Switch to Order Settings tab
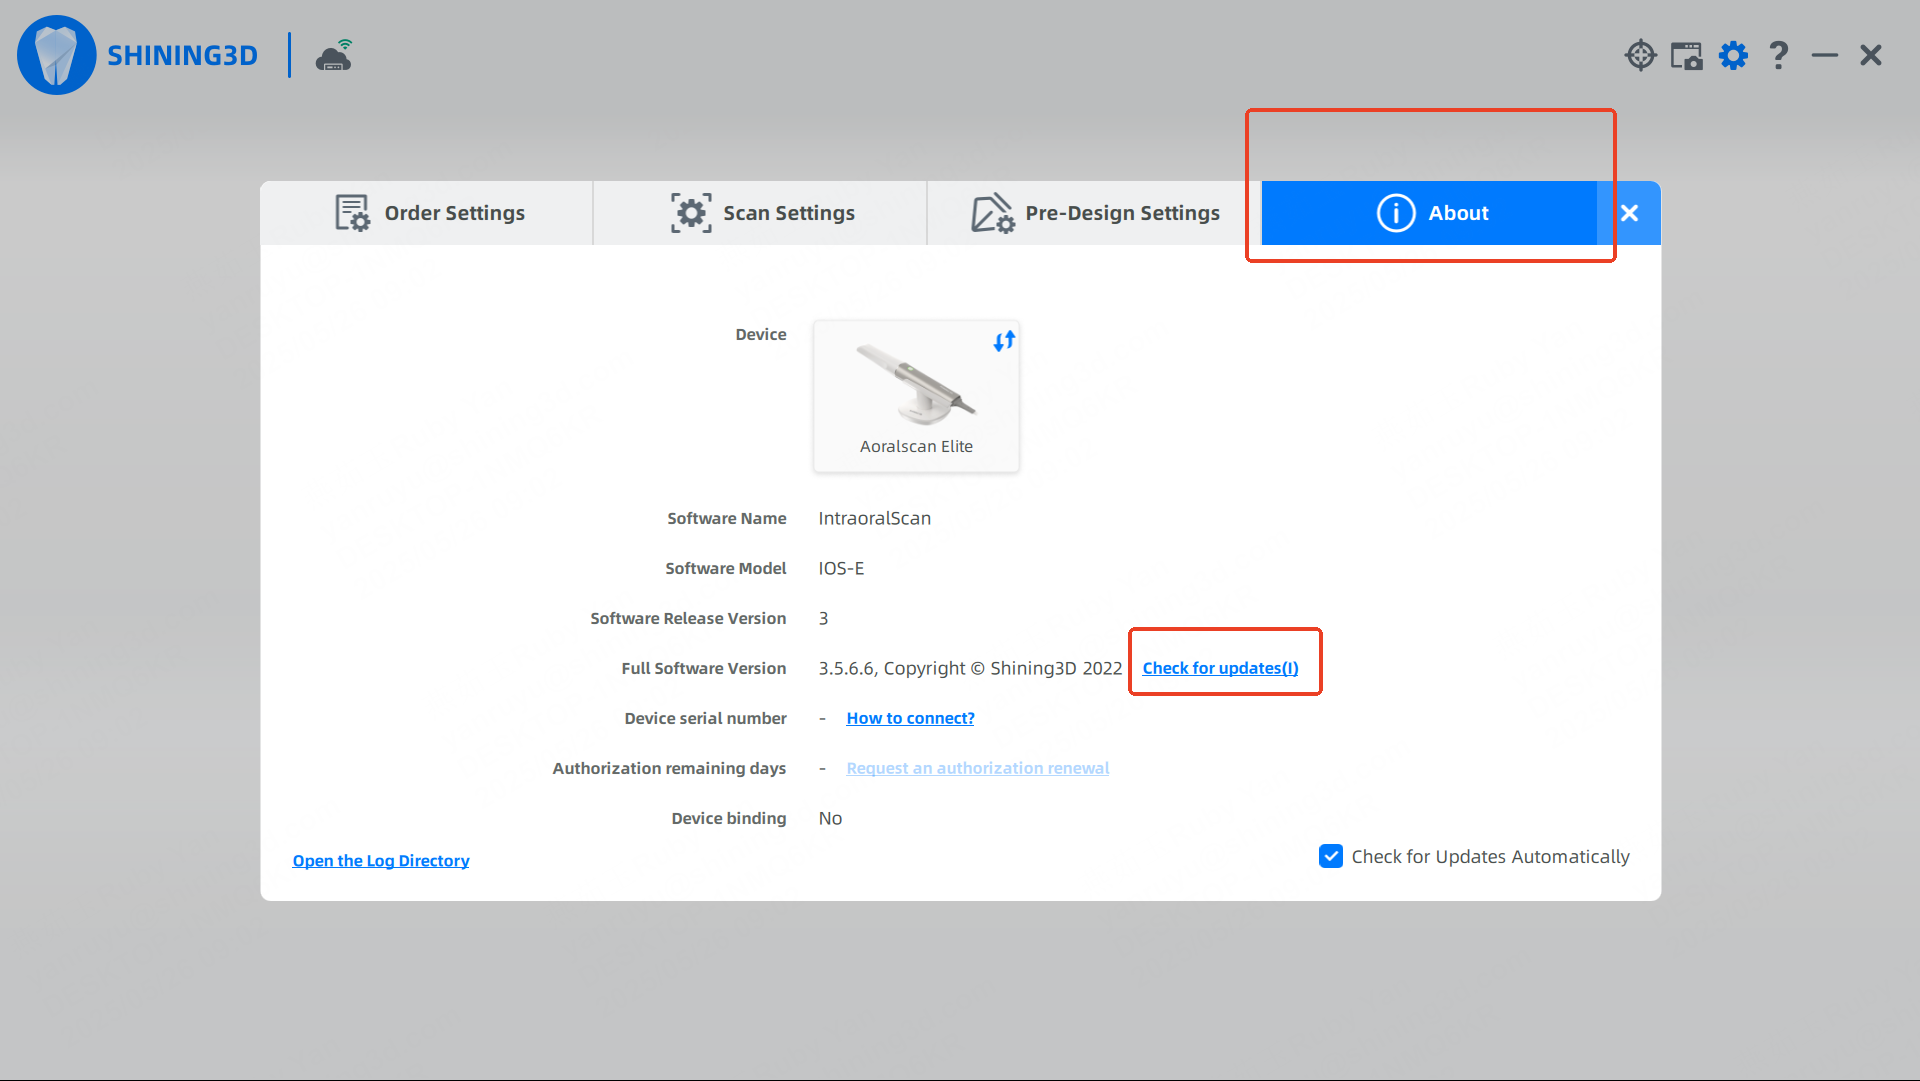The height and width of the screenshot is (1081, 1920). click(x=428, y=213)
